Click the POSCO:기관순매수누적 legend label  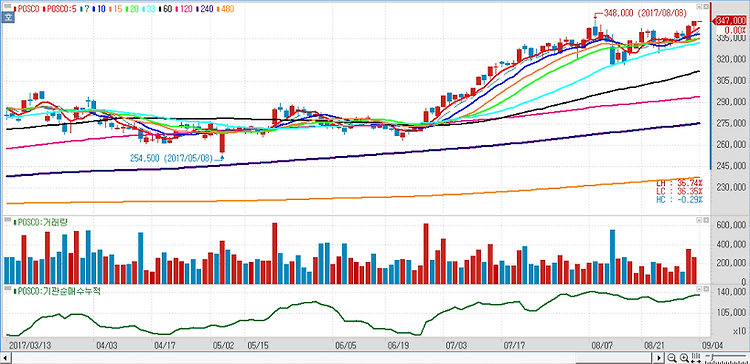coord(57,291)
